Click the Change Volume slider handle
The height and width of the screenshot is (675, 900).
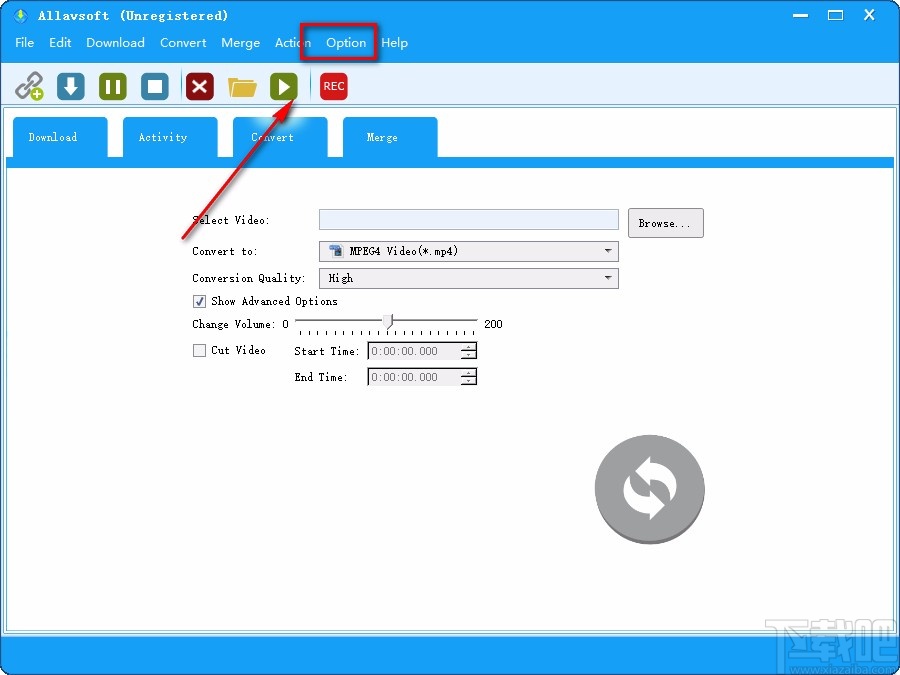pyautogui.click(x=388, y=322)
